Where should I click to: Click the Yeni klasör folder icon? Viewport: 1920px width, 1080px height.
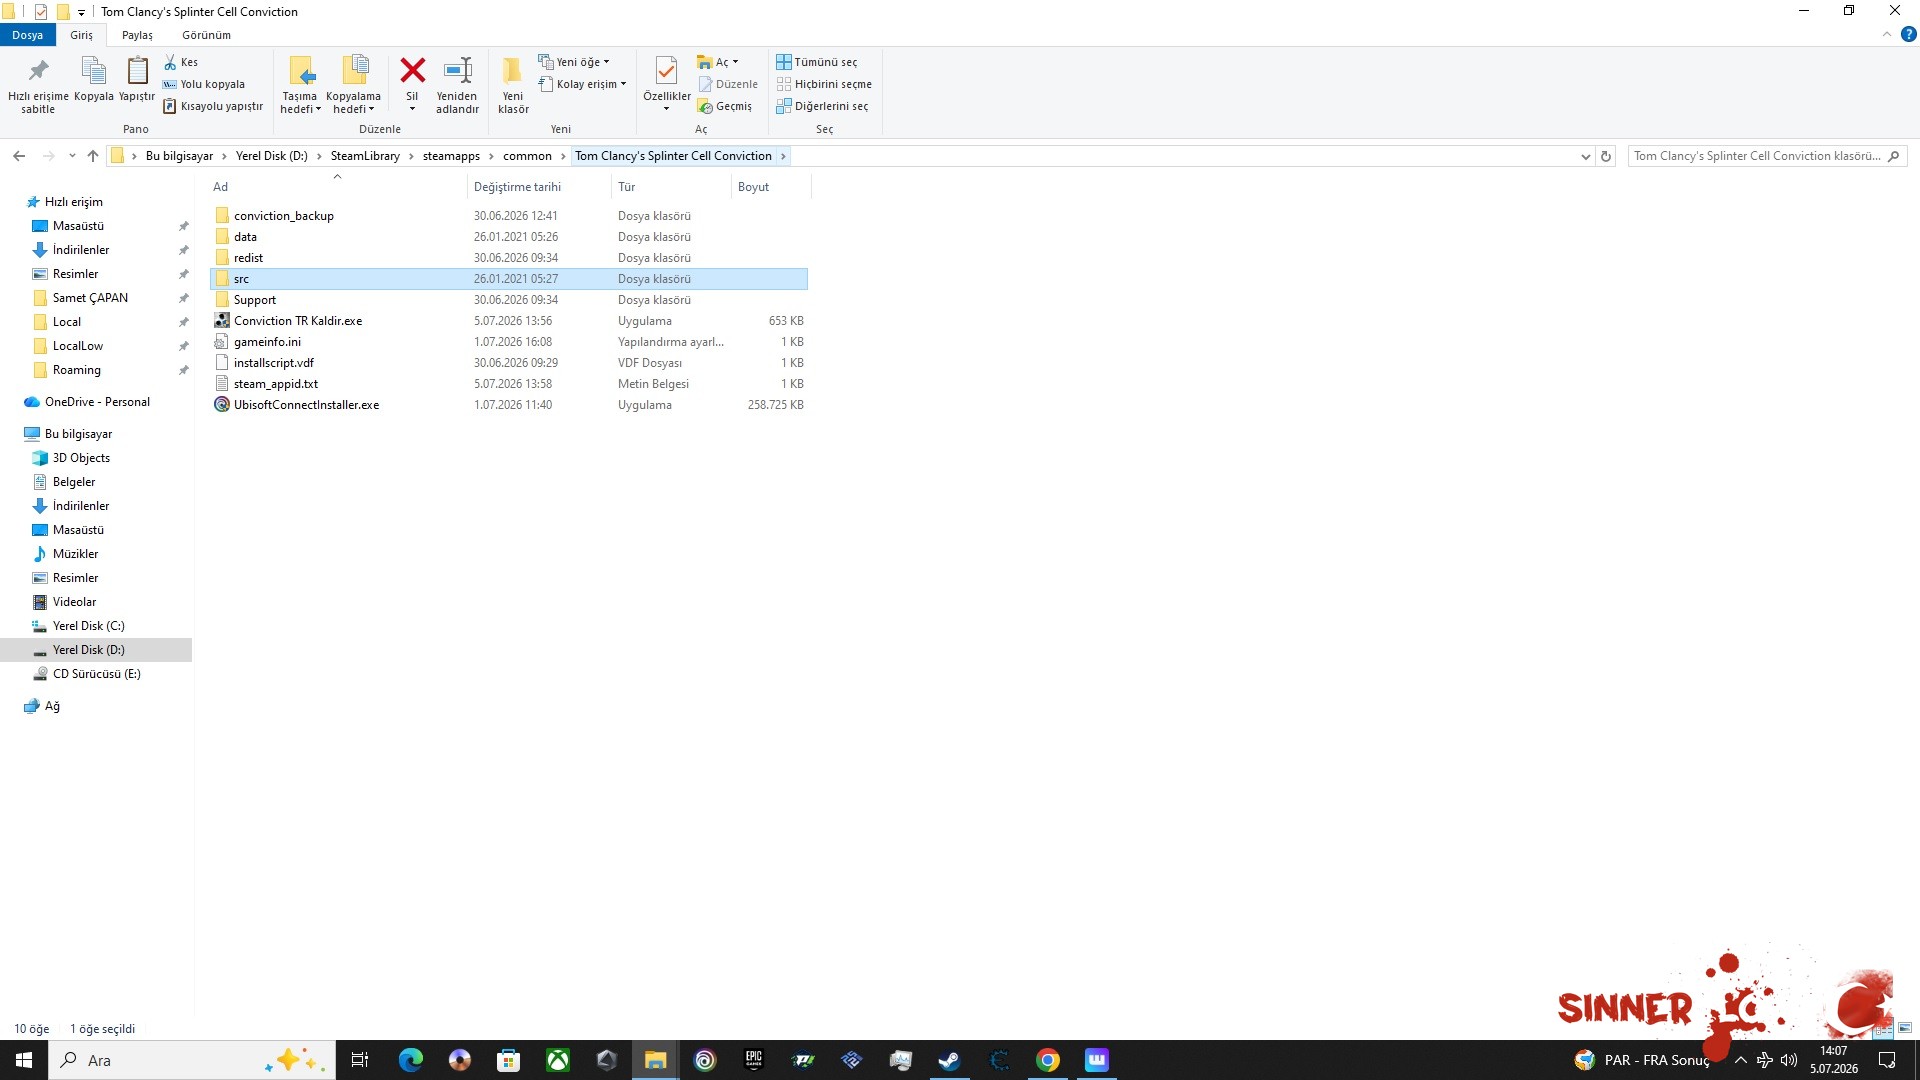[513, 71]
